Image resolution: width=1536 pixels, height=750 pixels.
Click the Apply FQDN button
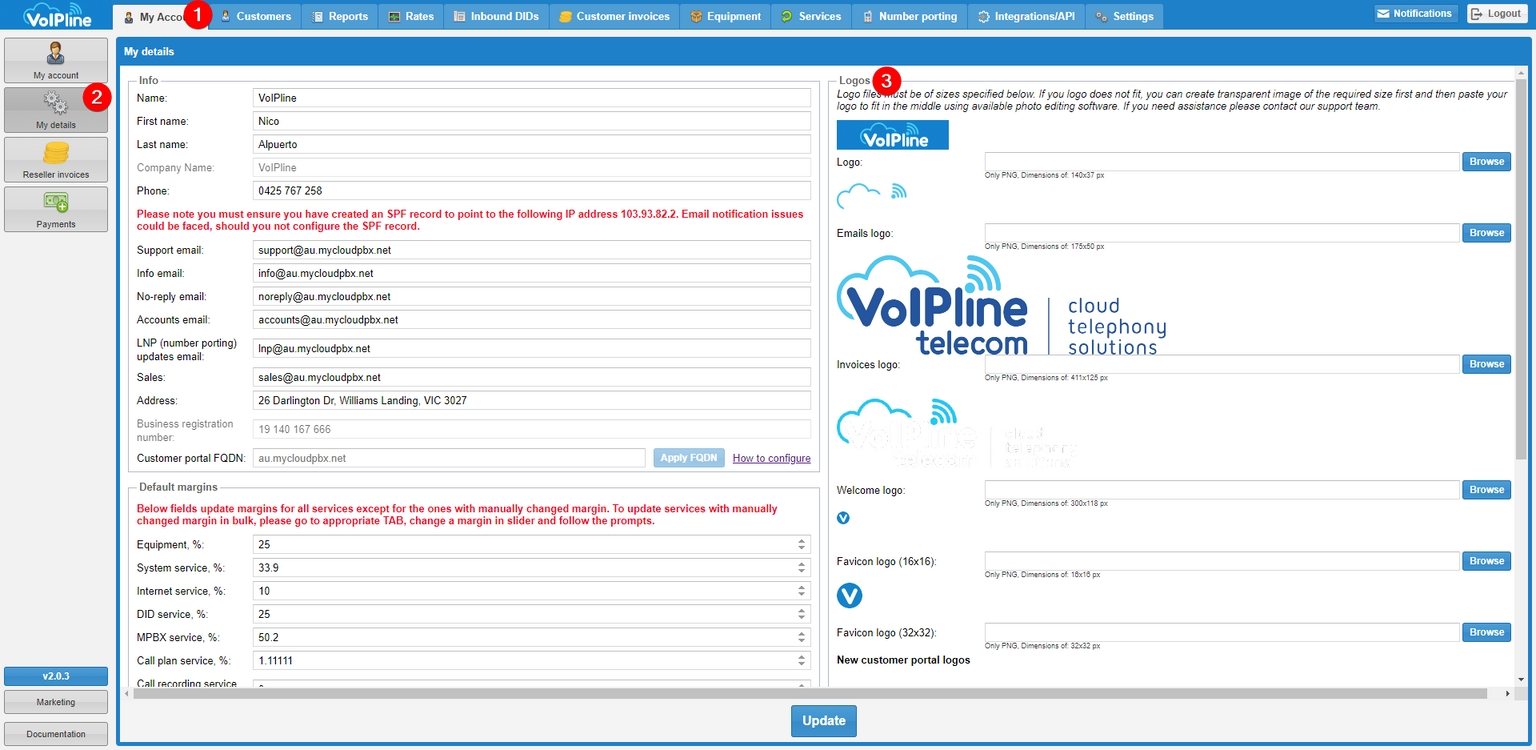tap(689, 458)
